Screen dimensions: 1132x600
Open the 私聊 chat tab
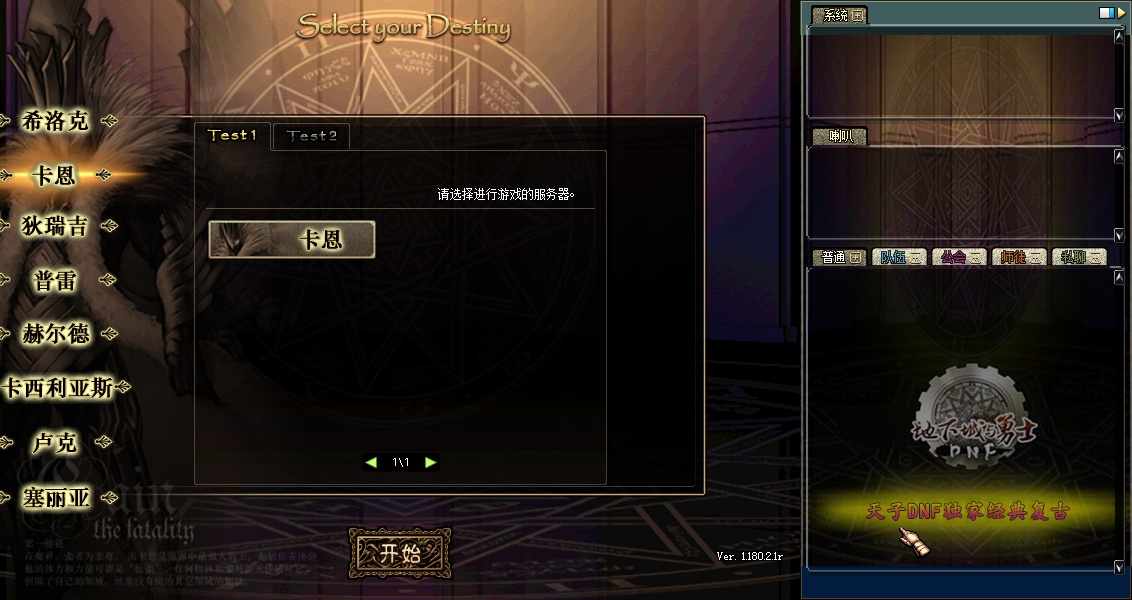[x=1079, y=257]
